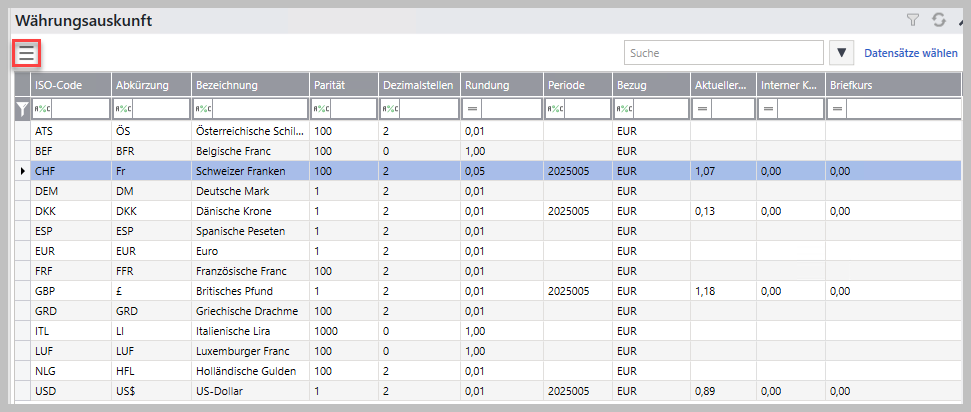Viewport: 971px width, 412px height.
Task: Click the Griechische Drachme cell
Action: [x=251, y=310]
